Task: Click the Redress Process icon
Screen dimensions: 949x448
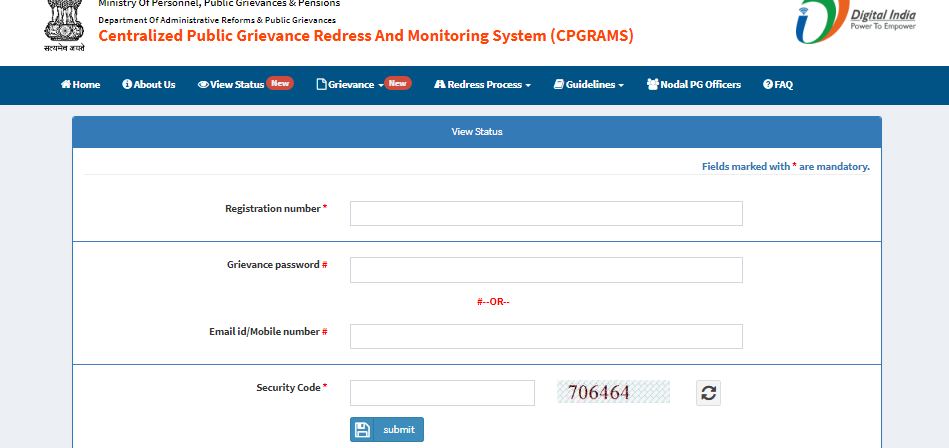Action: tap(439, 85)
